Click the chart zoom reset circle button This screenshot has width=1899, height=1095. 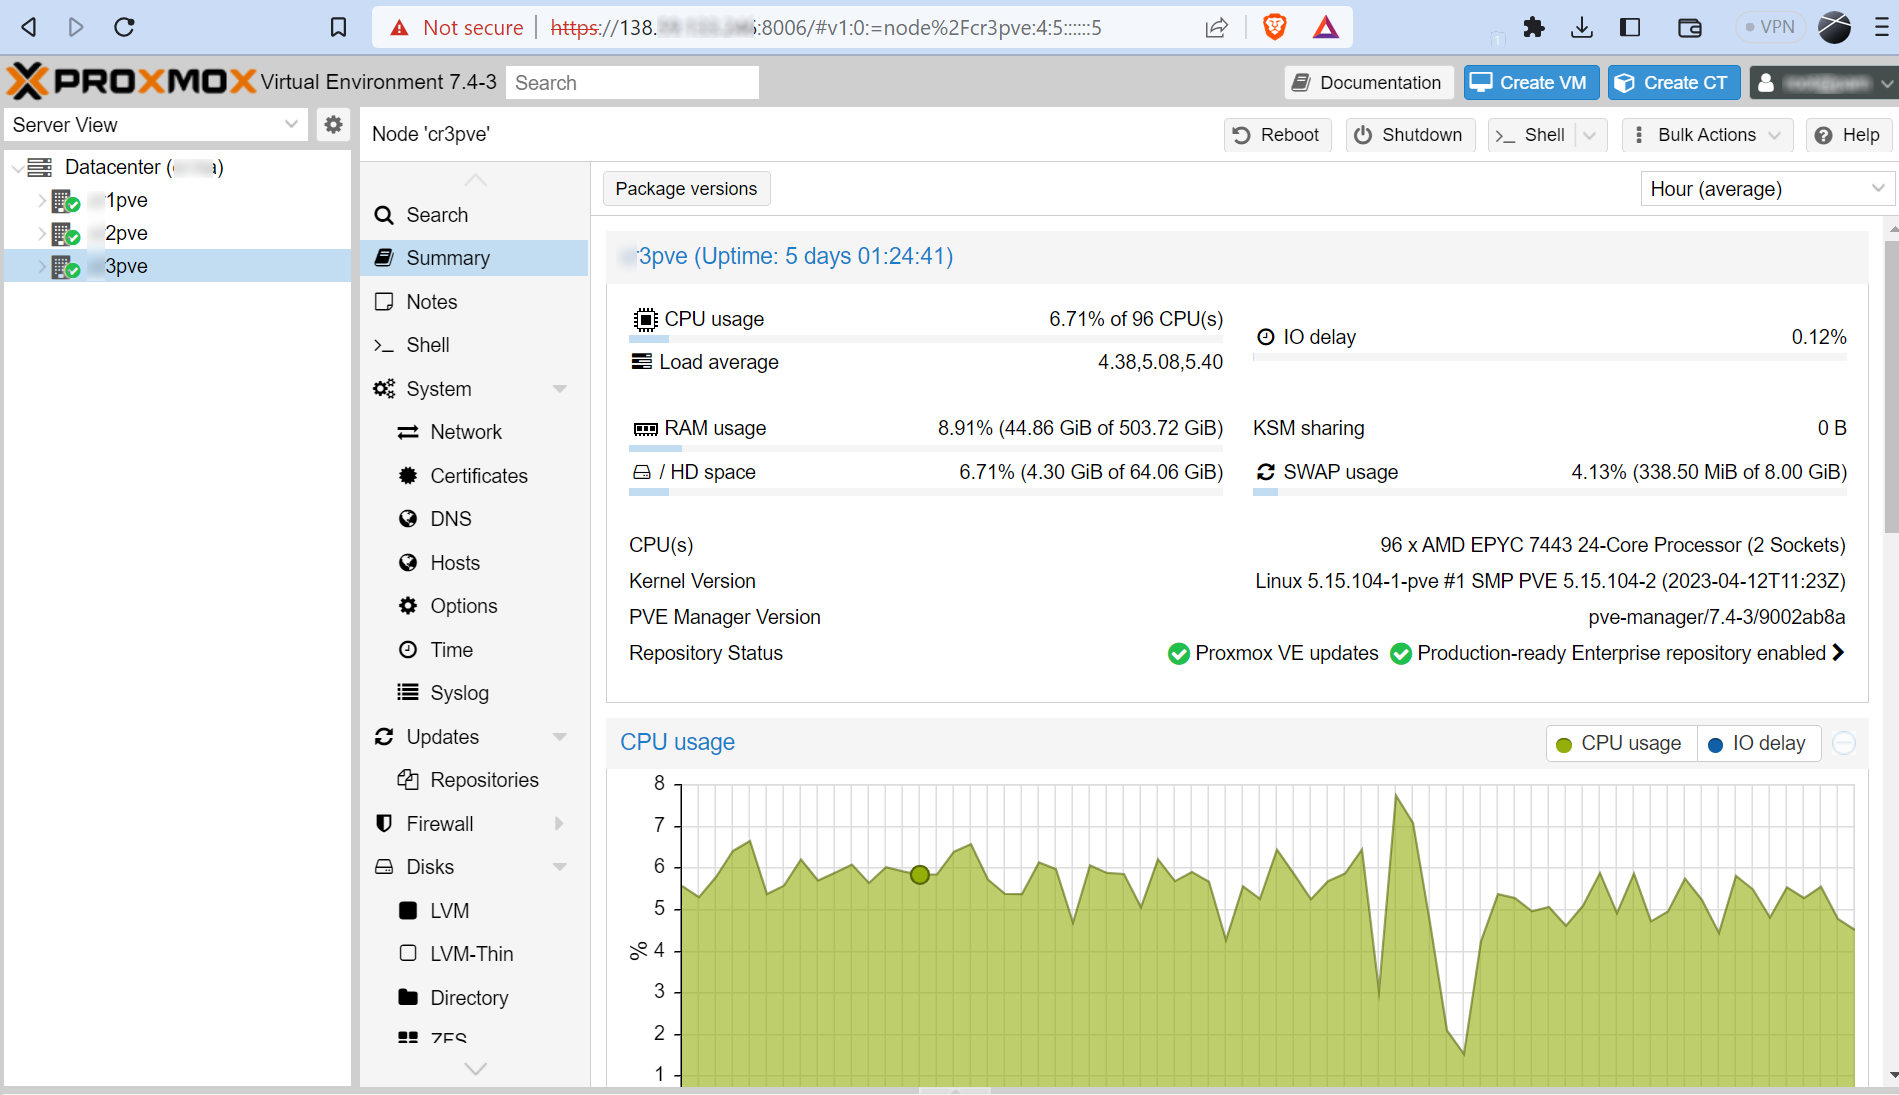click(x=1844, y=743)
